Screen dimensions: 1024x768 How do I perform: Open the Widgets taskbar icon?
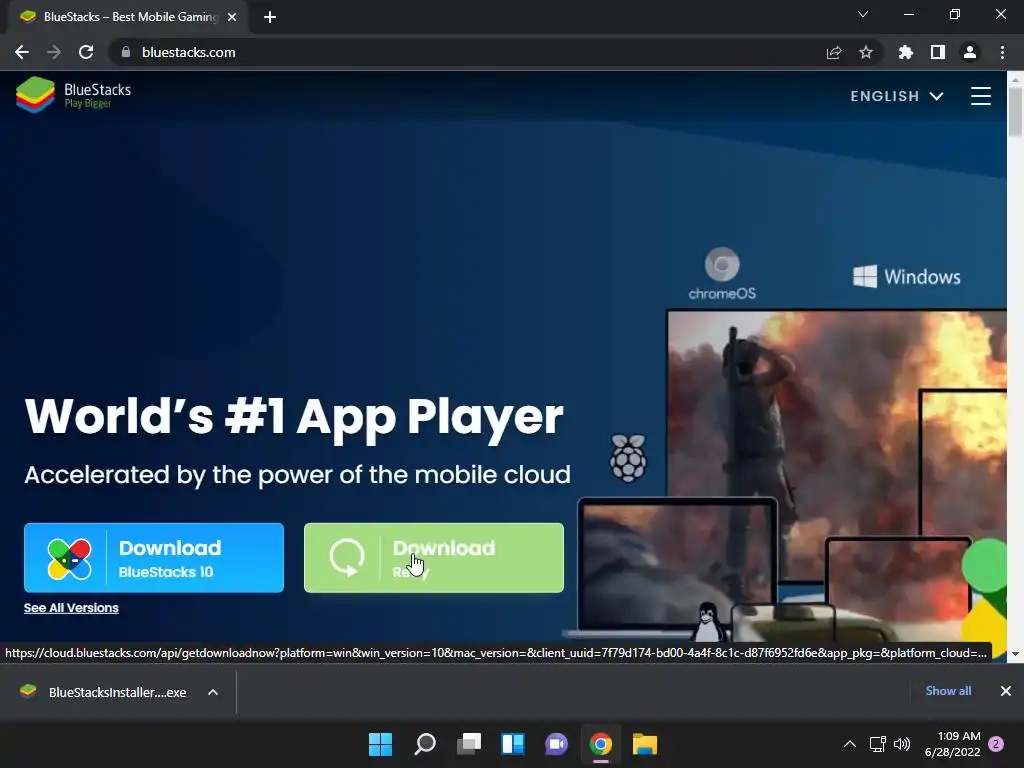coord(513,744)
